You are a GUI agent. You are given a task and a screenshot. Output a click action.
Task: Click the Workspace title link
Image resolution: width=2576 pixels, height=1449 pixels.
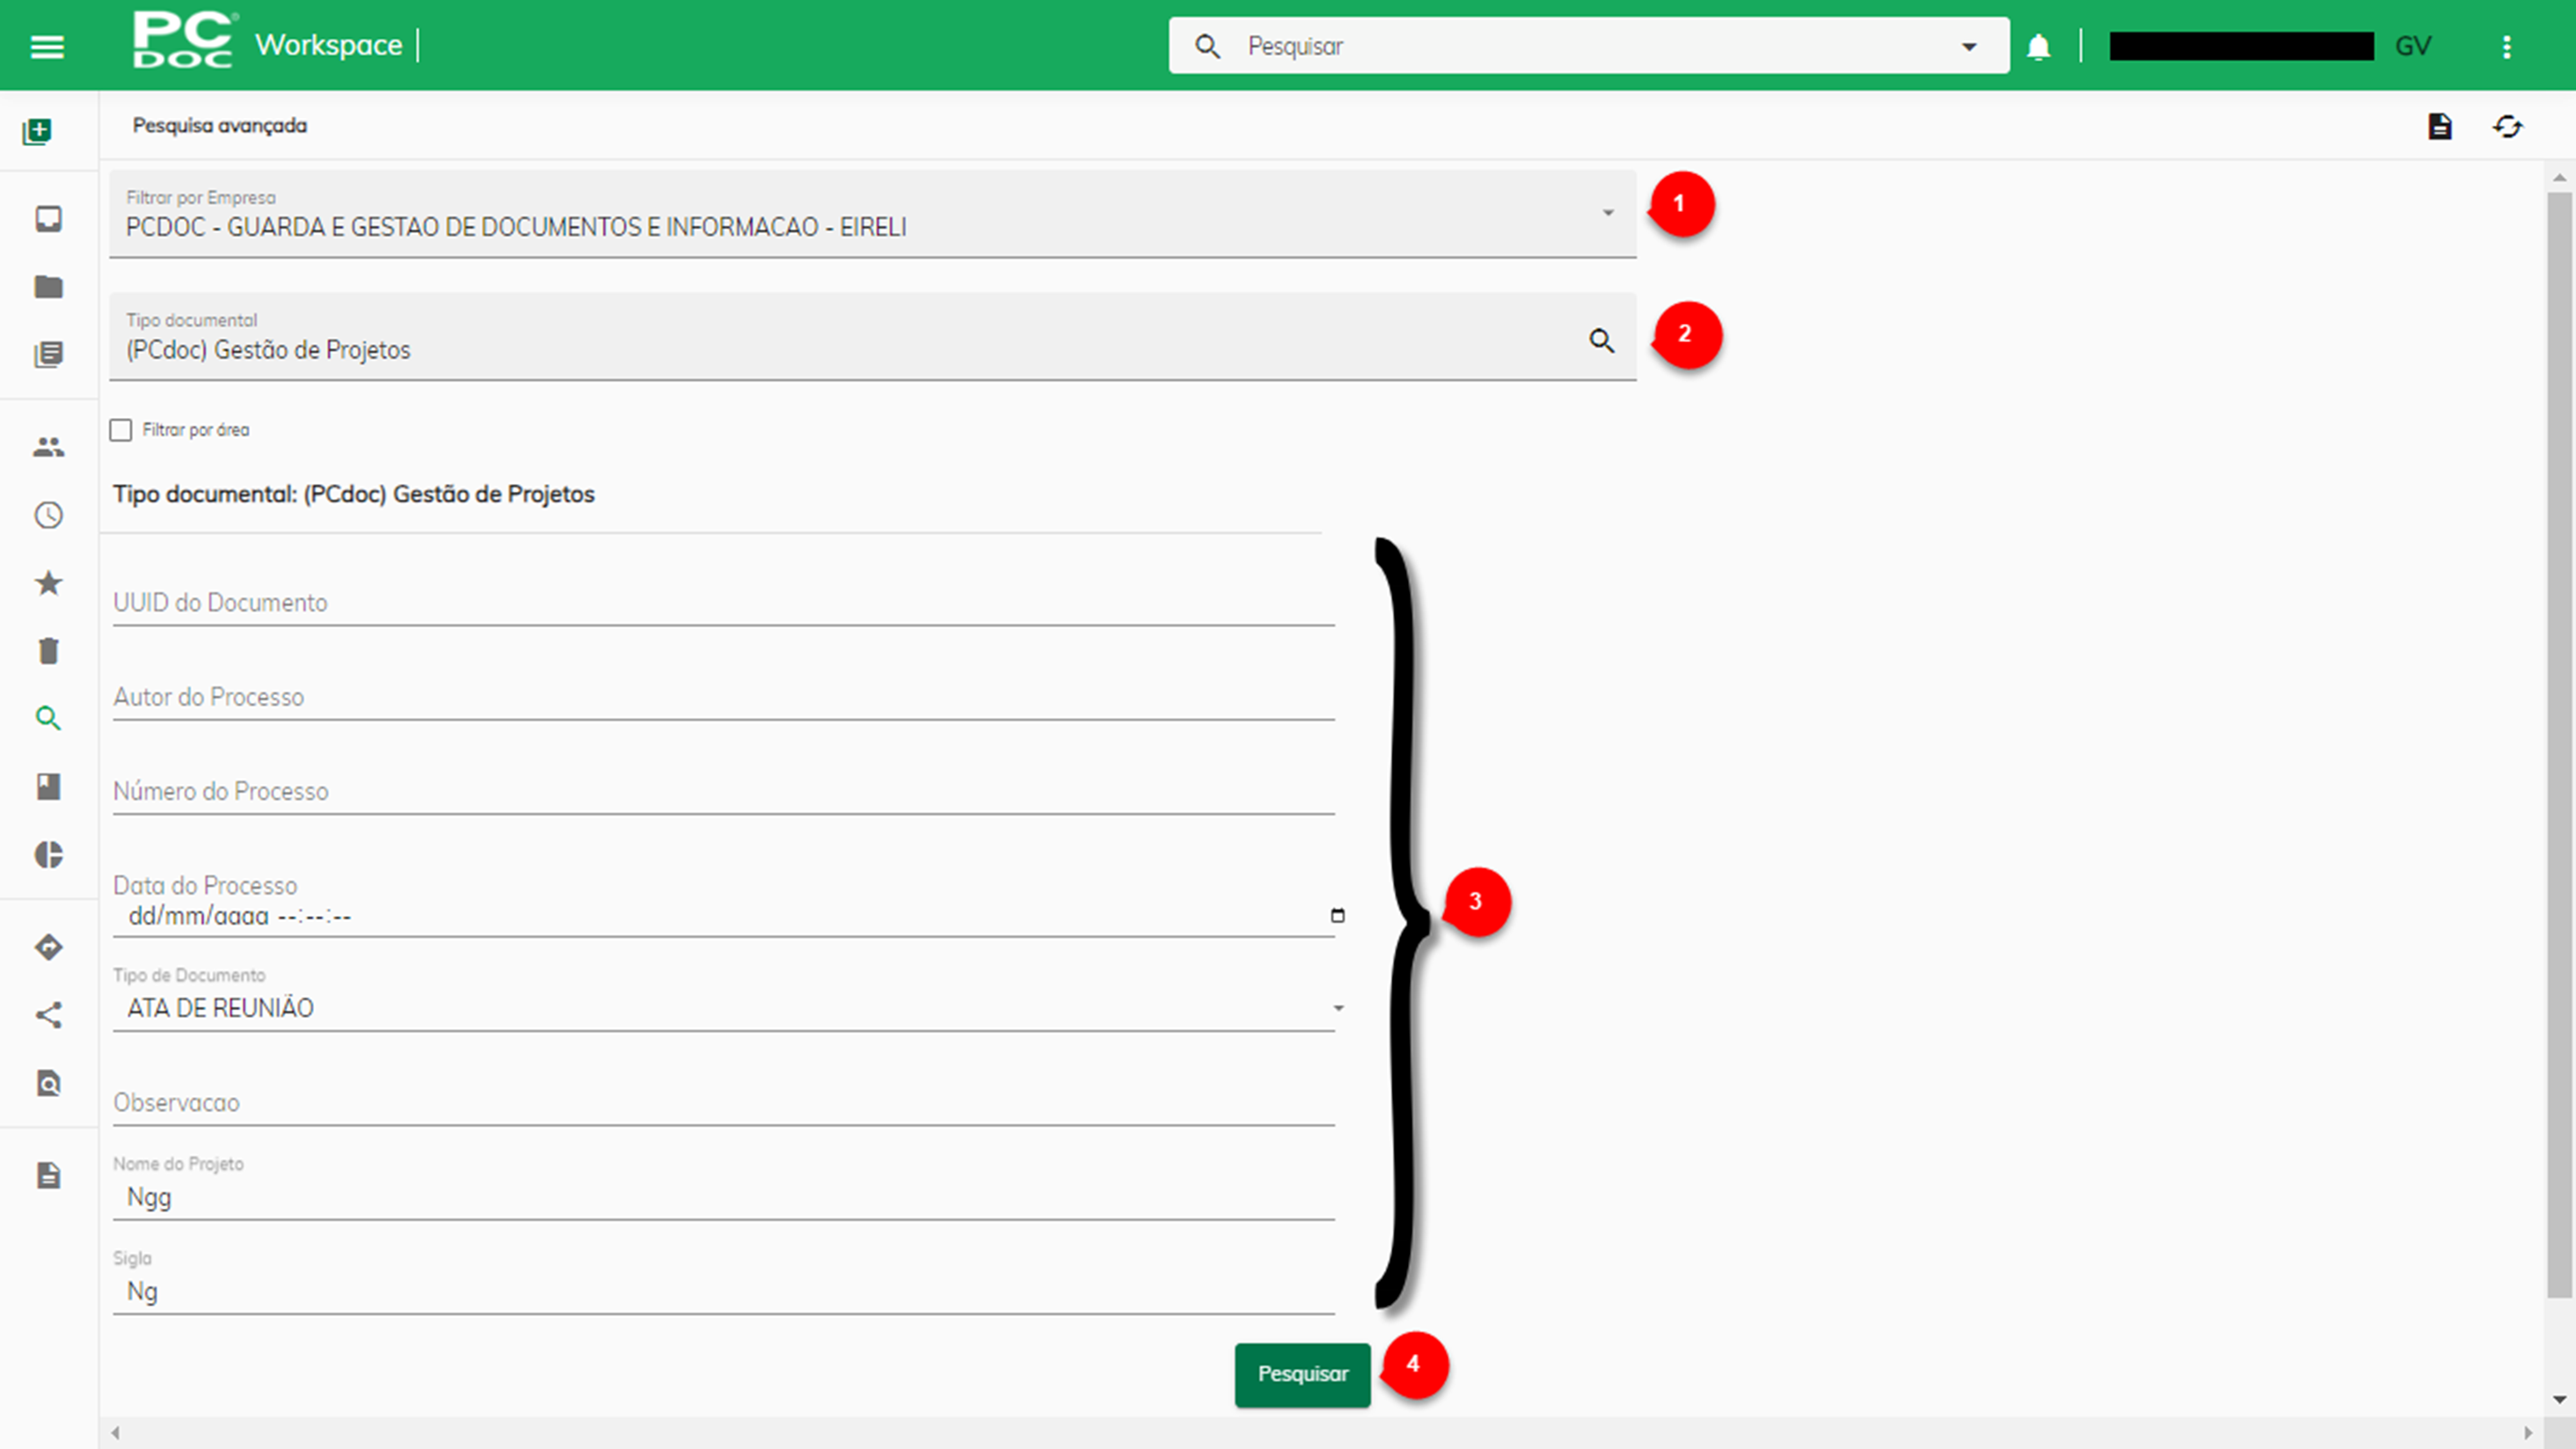pos(328,45)
